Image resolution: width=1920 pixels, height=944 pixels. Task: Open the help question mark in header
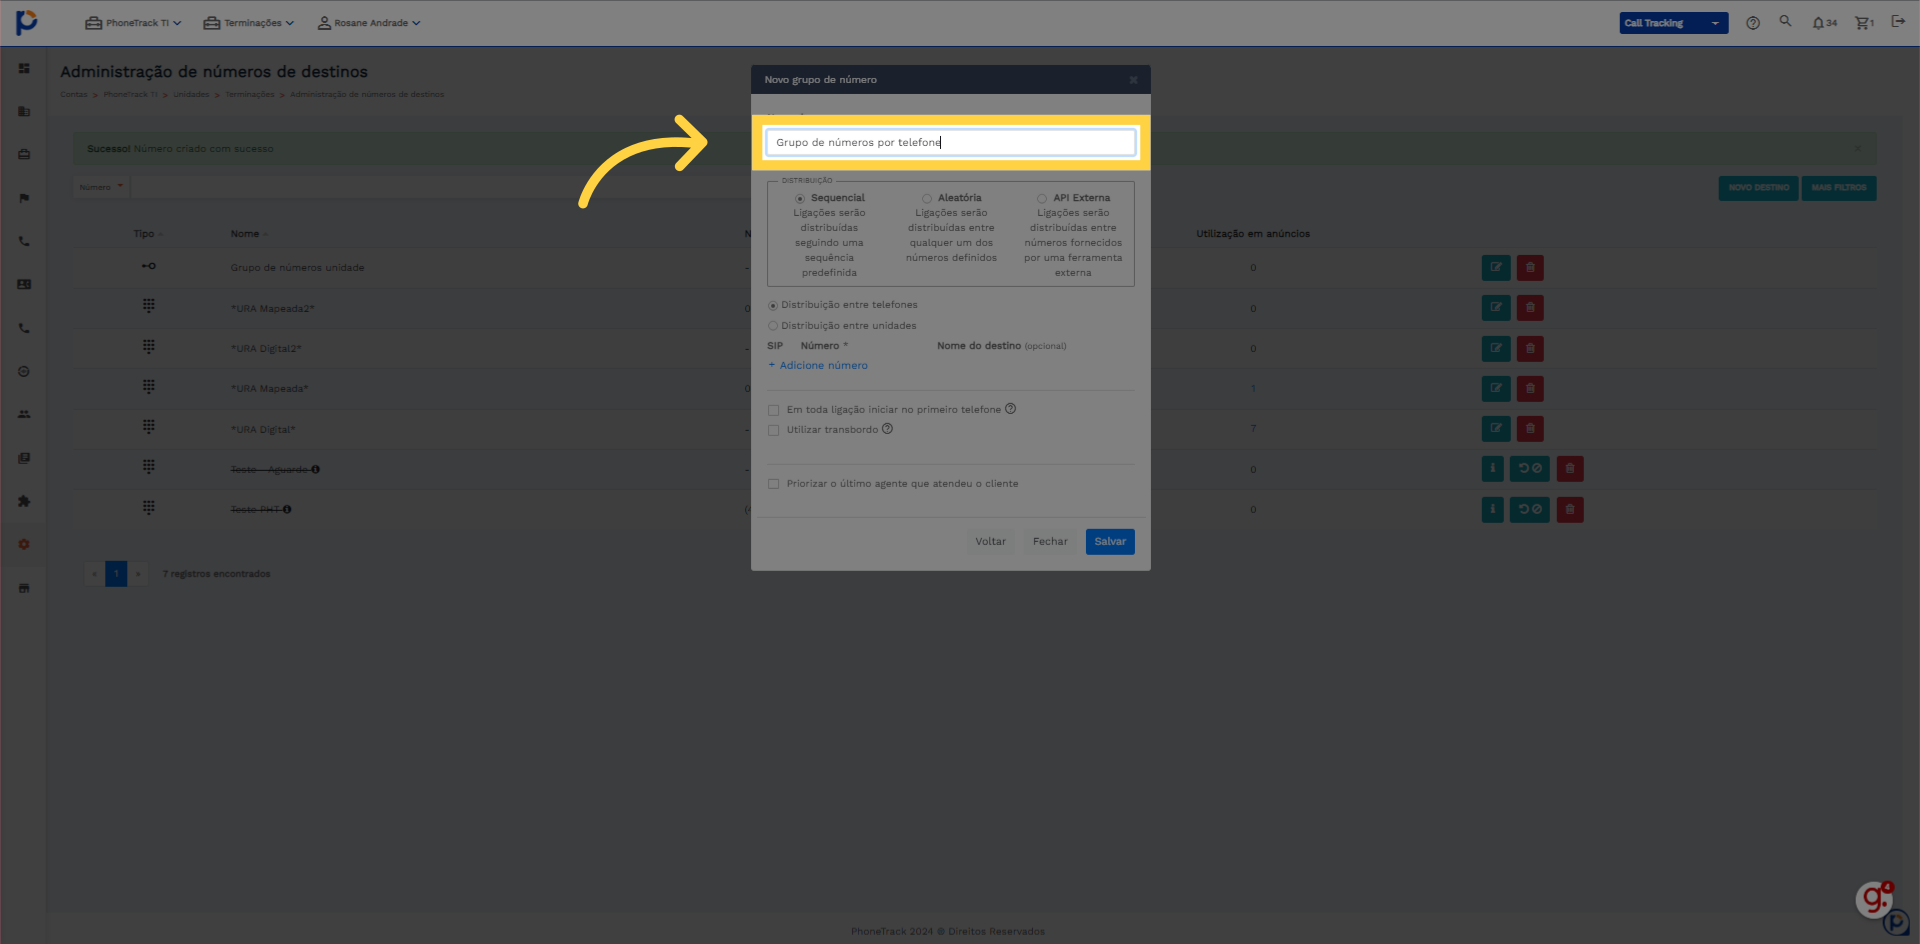point(1753,22)
